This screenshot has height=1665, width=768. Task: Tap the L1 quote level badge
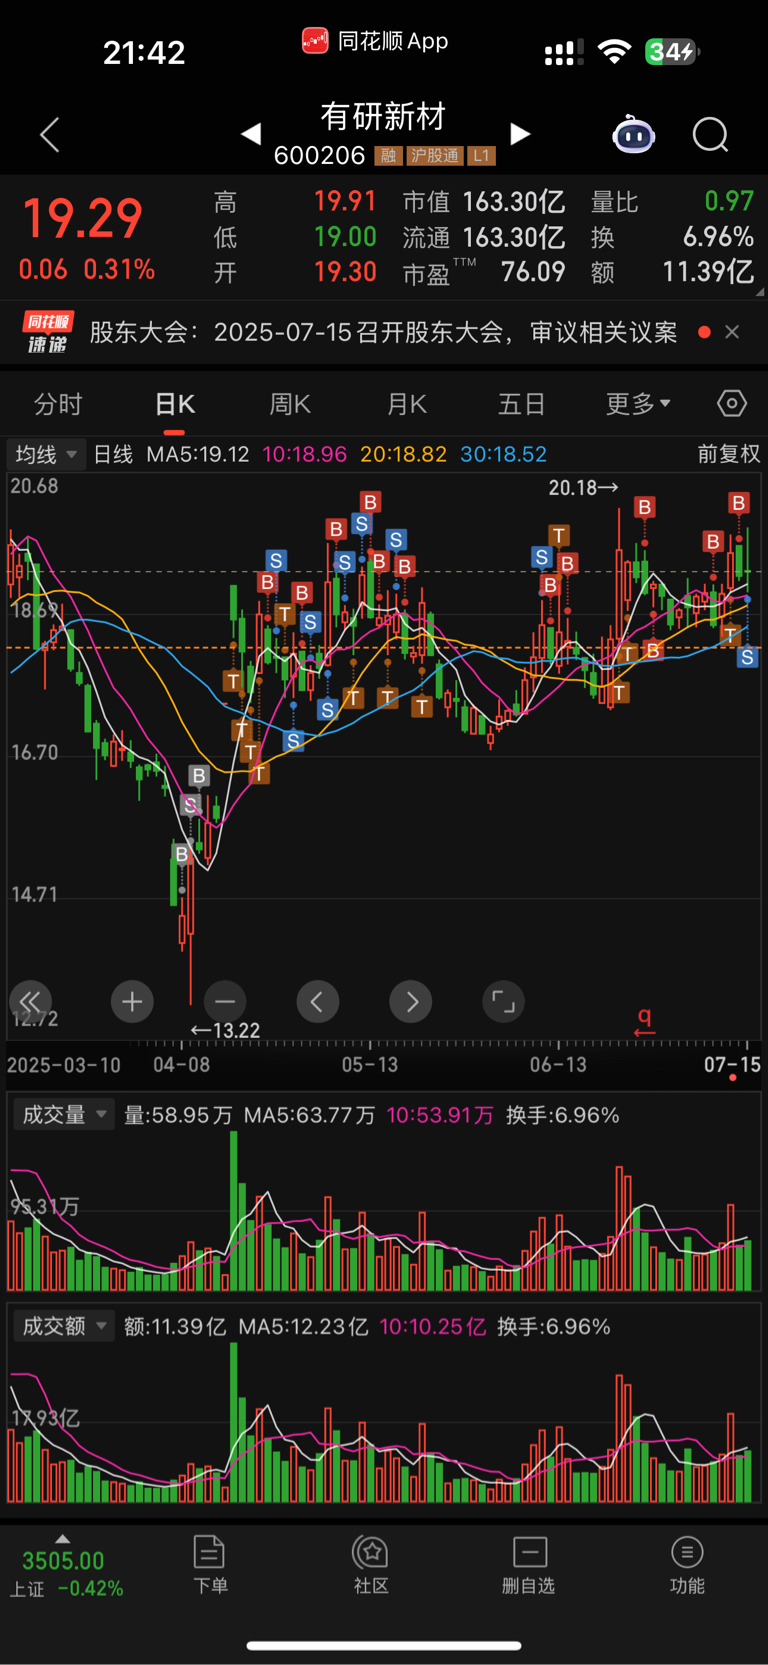(x=482, y=156)
